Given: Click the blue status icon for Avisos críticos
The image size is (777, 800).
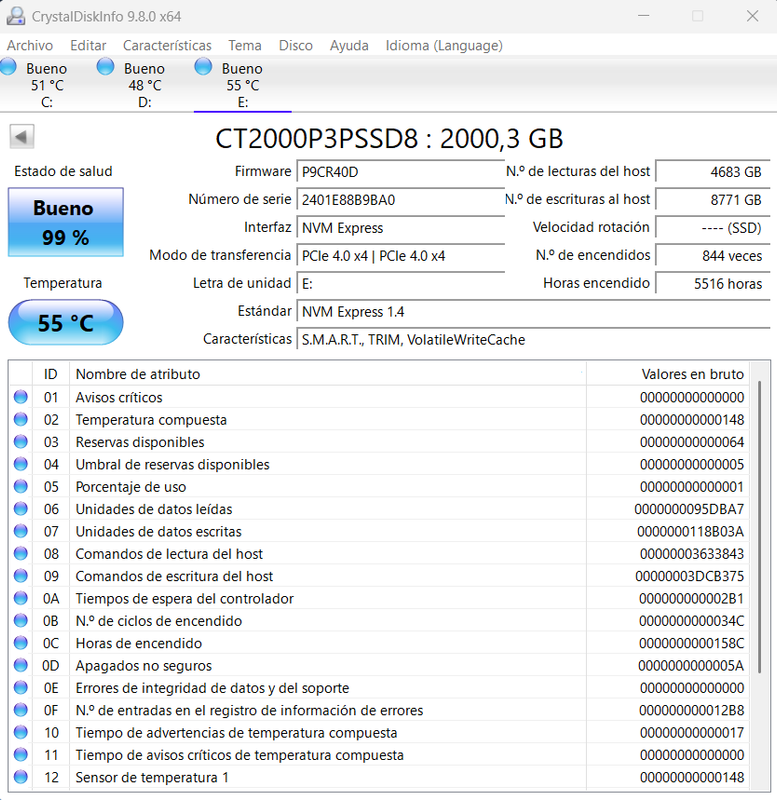Looking at the screenshot, I should pyautogui.click(x=21, y=397).
